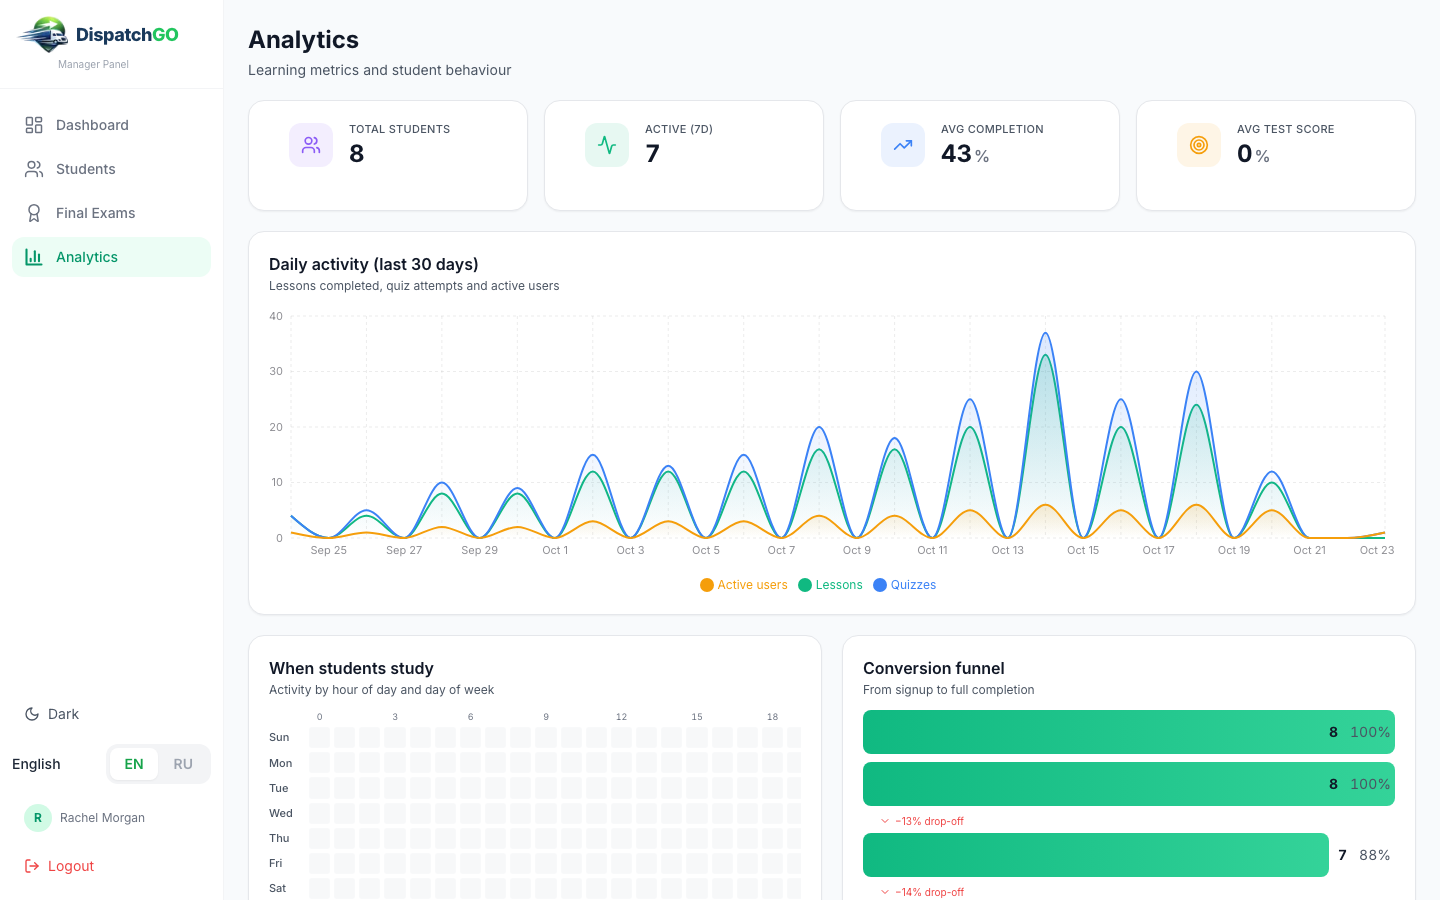Image resolution: width=1440 pixels, height=900 pixels.
Task: Click the Final Exams award icon
Action: pos(34,213)
